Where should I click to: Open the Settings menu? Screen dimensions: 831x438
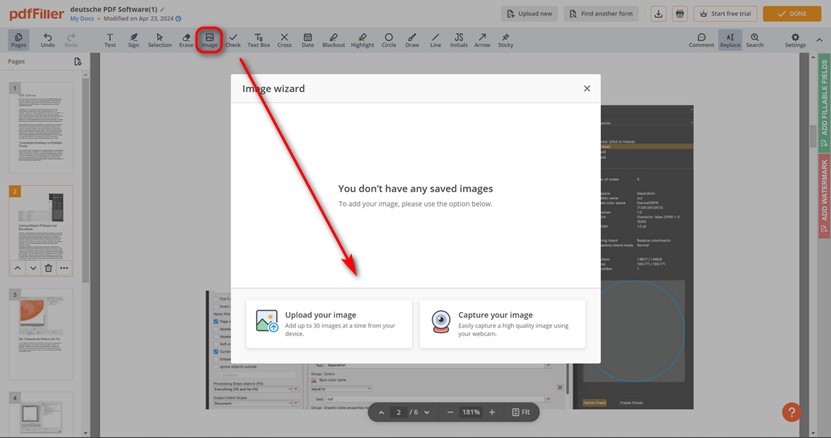pos(795,40)
